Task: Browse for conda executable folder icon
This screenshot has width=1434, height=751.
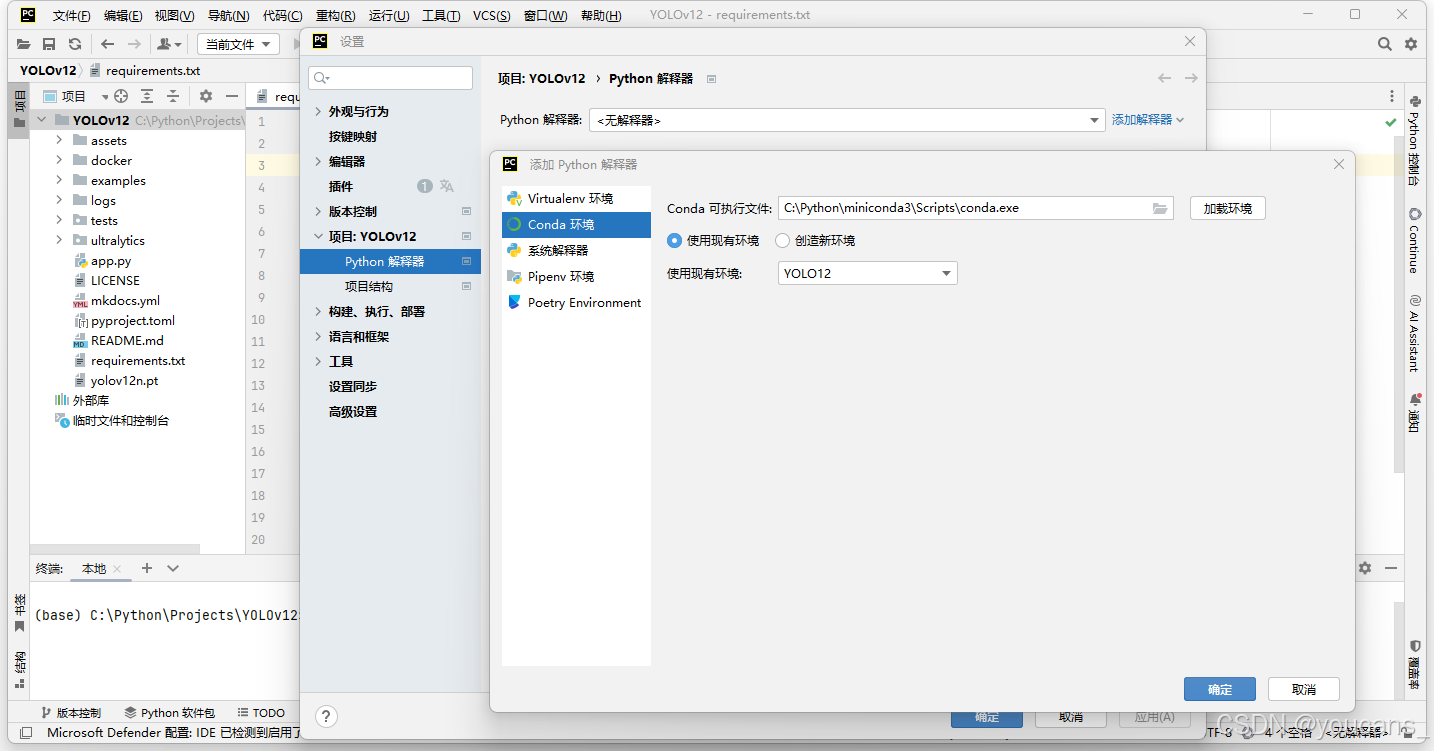Action: [x=1160, y=208]
